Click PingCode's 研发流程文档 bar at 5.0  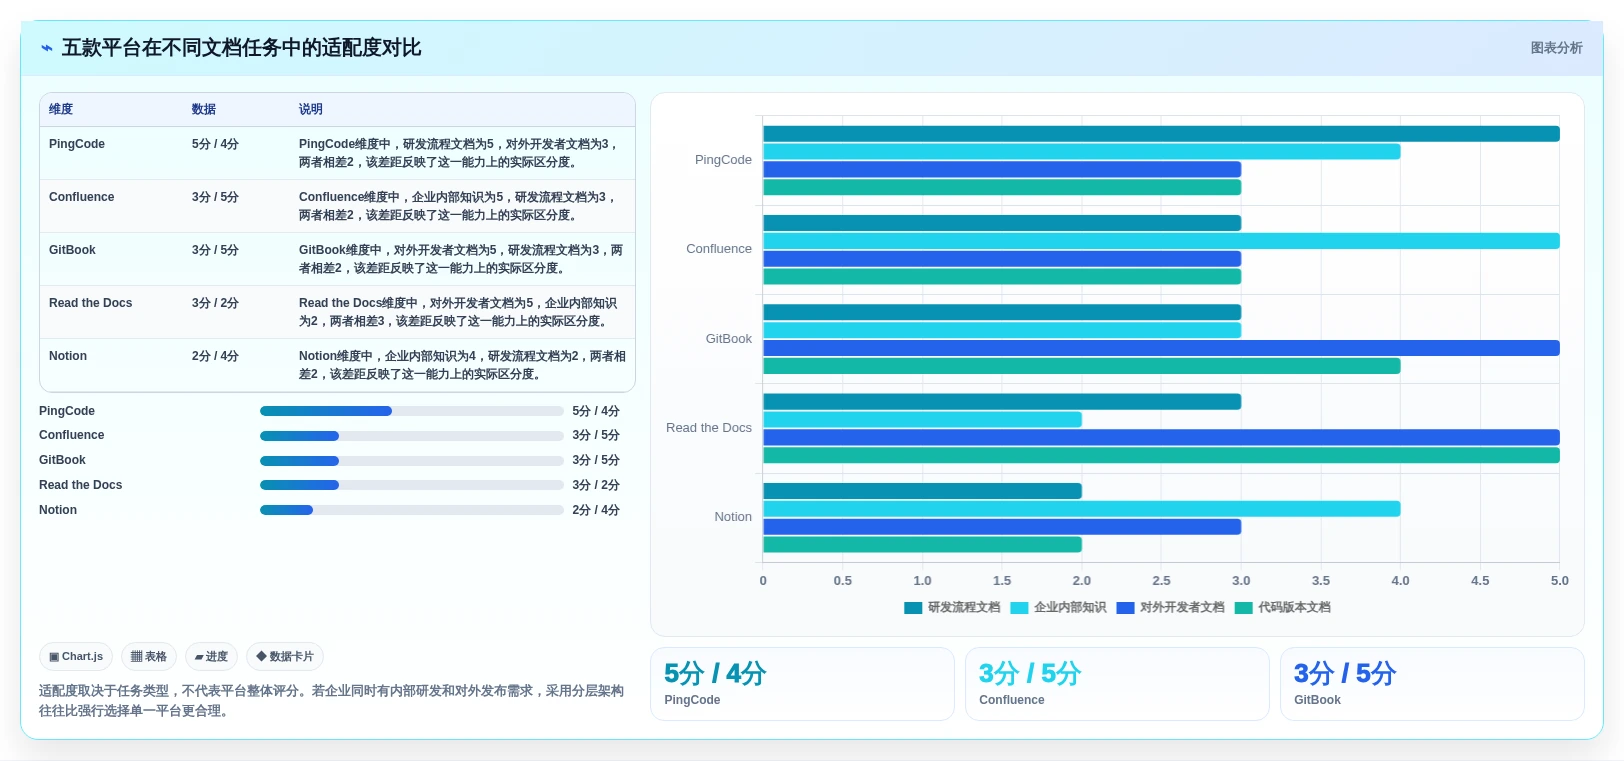(1161, 134)
